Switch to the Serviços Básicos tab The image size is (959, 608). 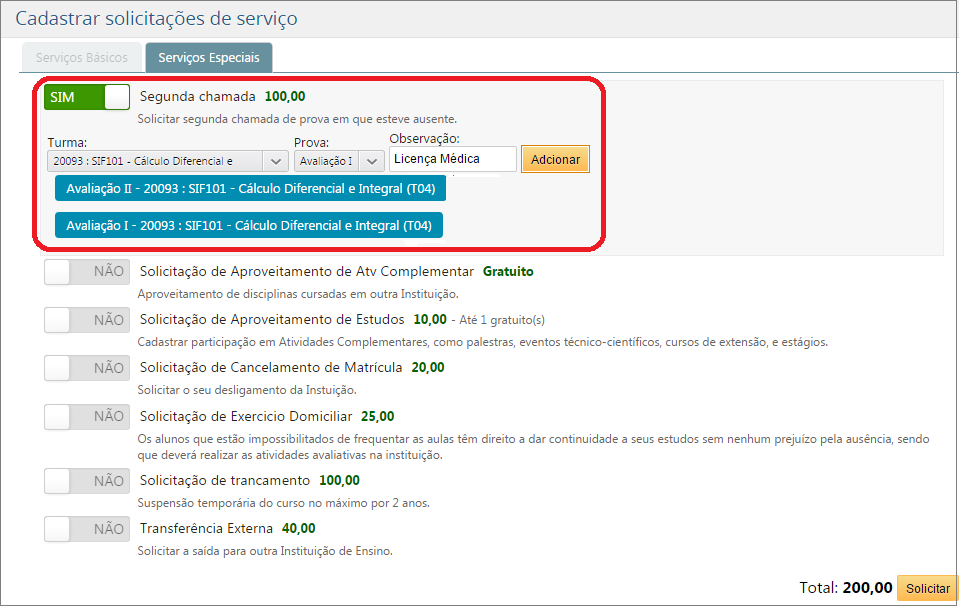point(81,57)
